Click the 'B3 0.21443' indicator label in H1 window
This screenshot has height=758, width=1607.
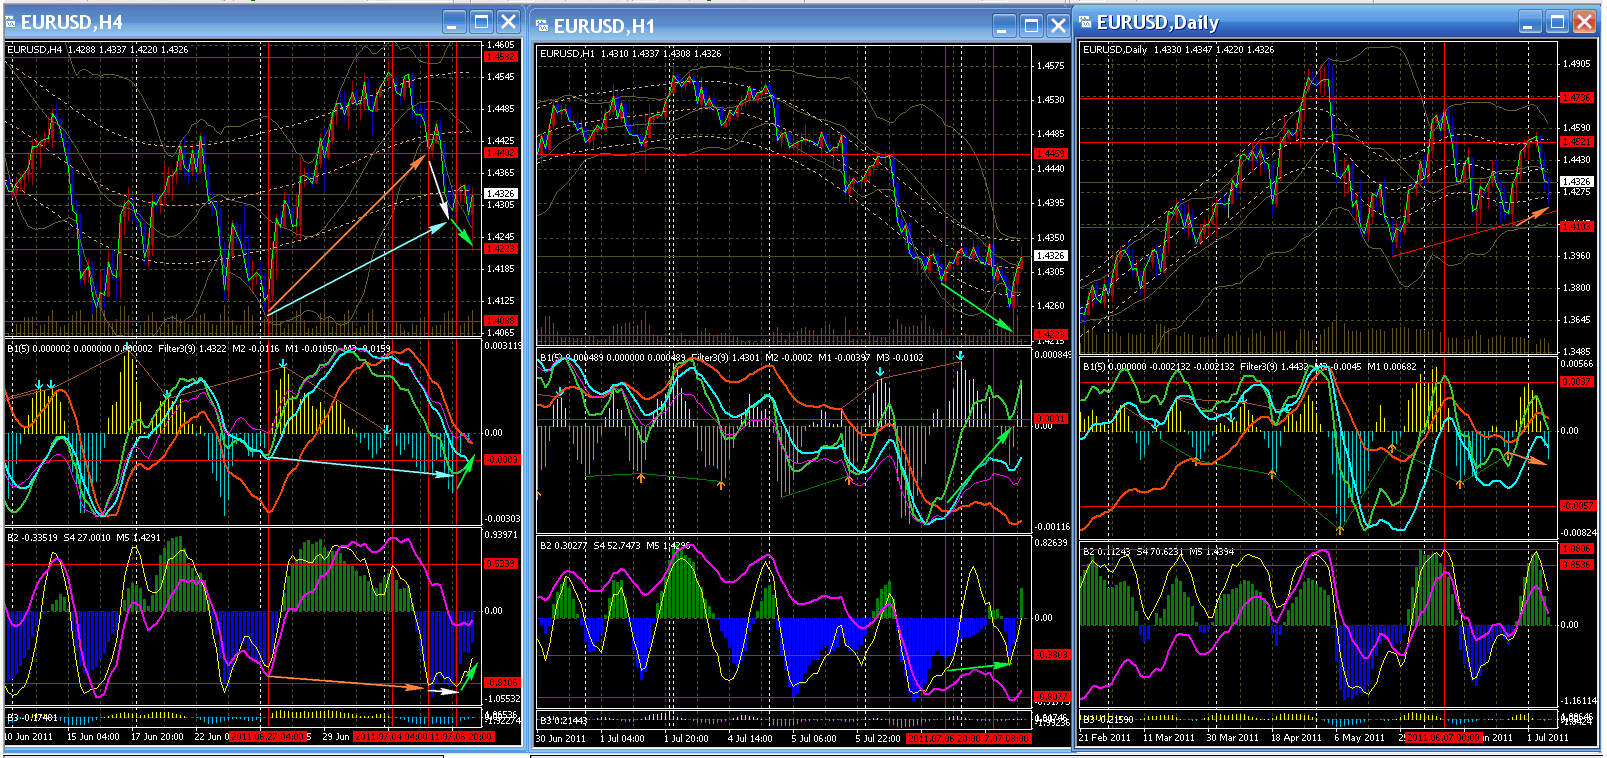565,720
